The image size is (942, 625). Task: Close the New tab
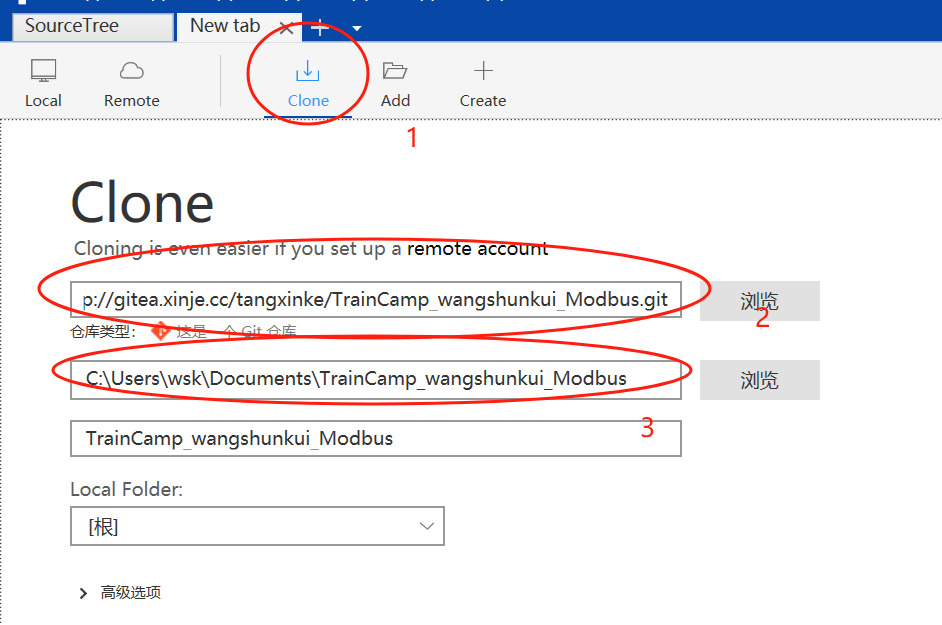coord(287,28)
